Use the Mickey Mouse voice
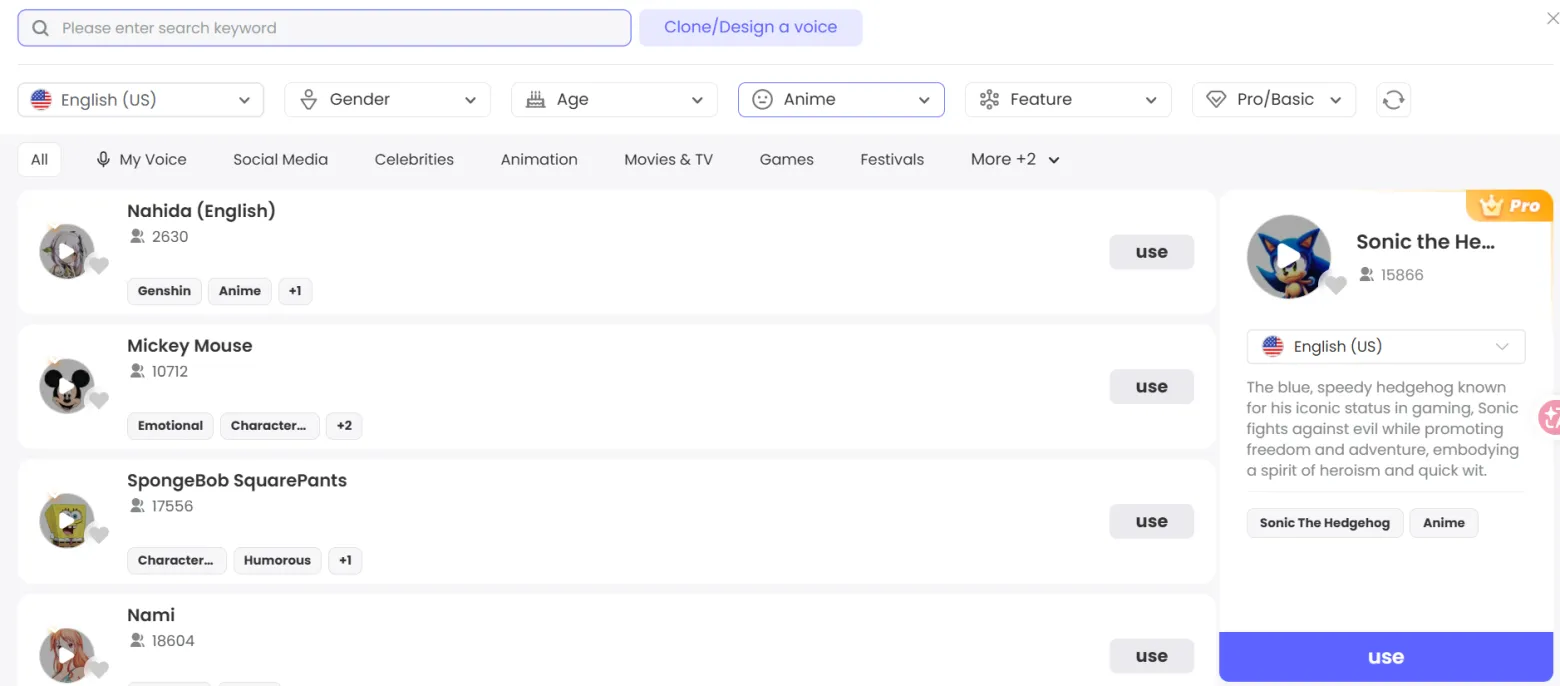 click(x=1152, y=386)
